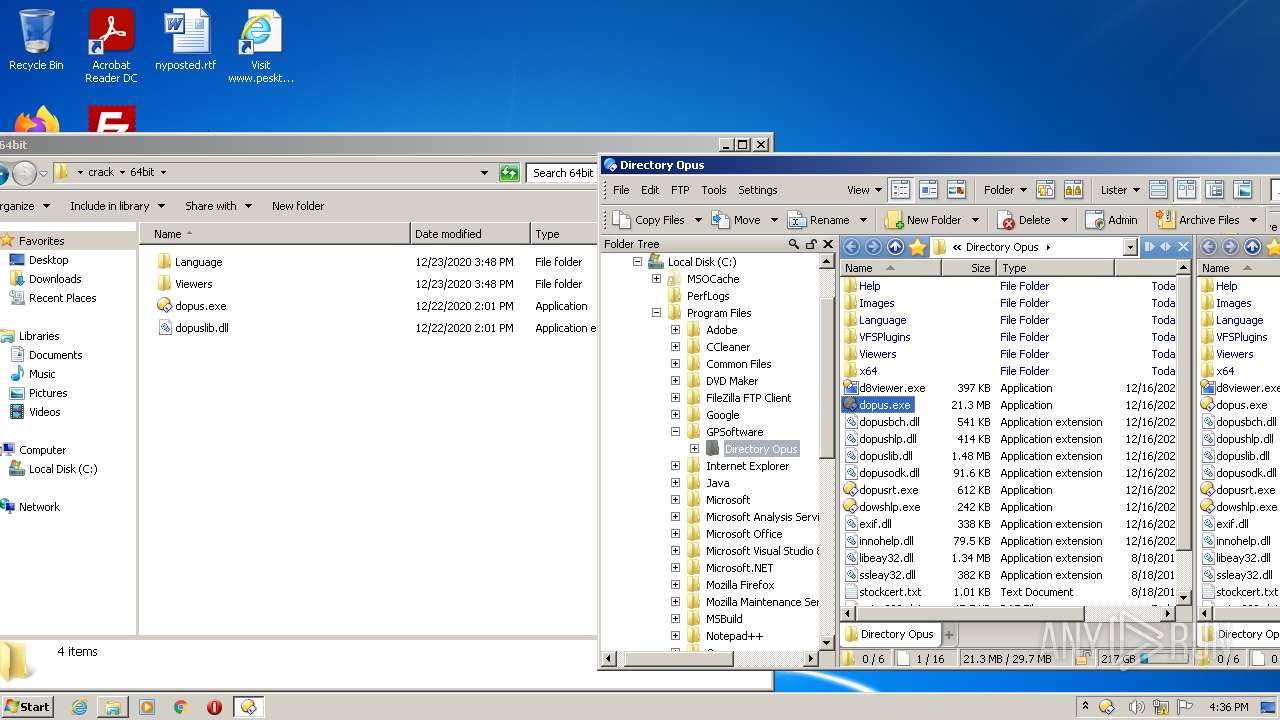Switch to Thumbnails view mode icon
The height and width of the screenshot is (720, 1280).
(956, 189)
